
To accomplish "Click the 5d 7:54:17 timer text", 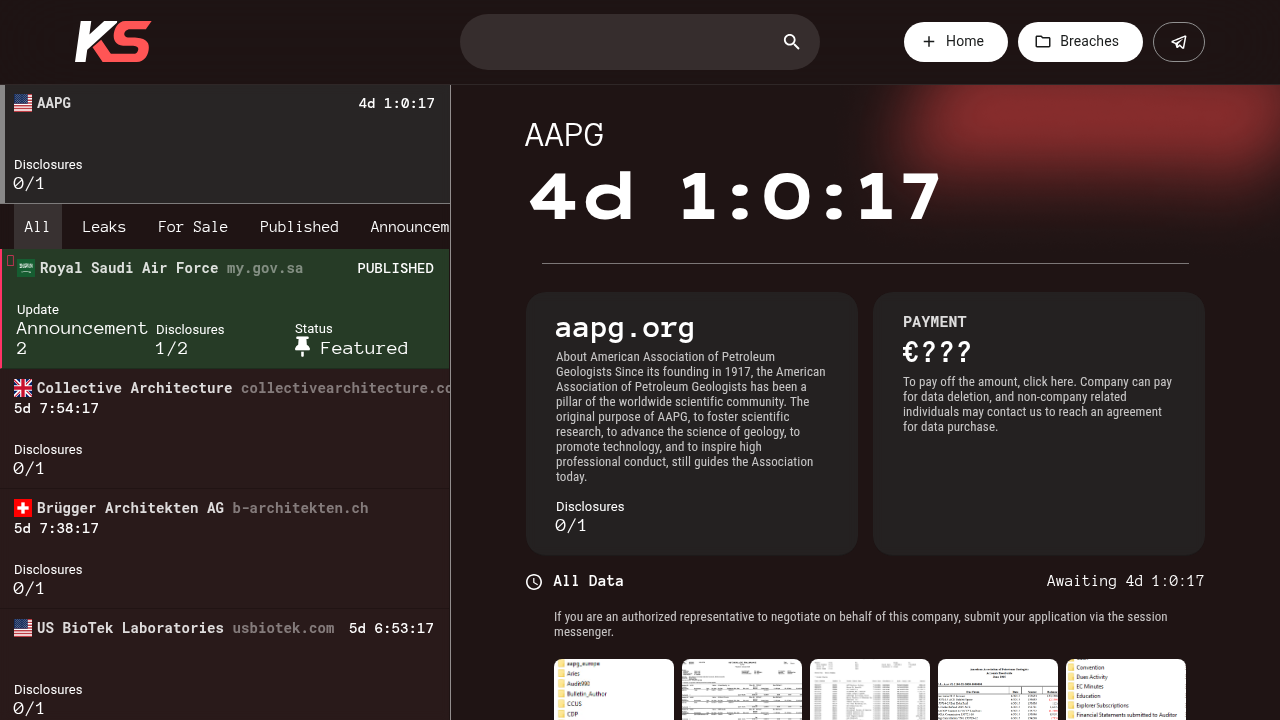I will click(56, 408).
